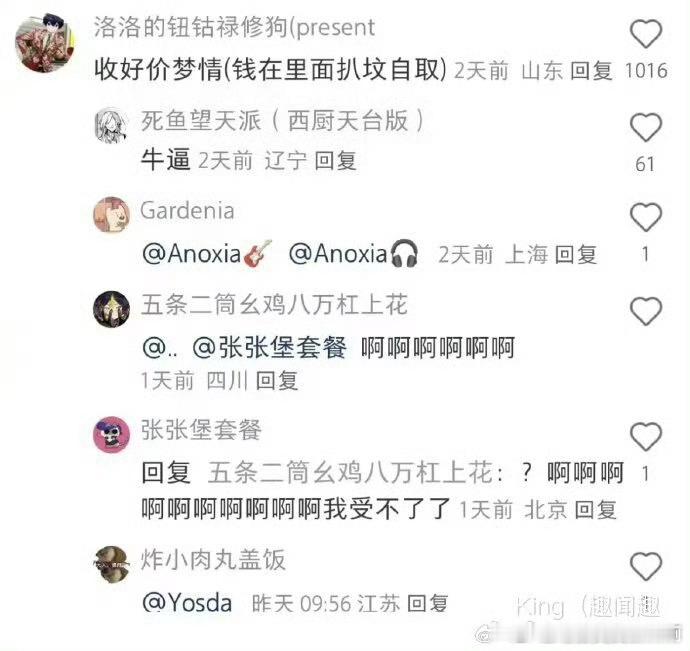Image resolution: width=690 pixels, height=651 pixels.
Task: Like 五条二筒幺鸡八万杠上花's comment
Action: 646,311
